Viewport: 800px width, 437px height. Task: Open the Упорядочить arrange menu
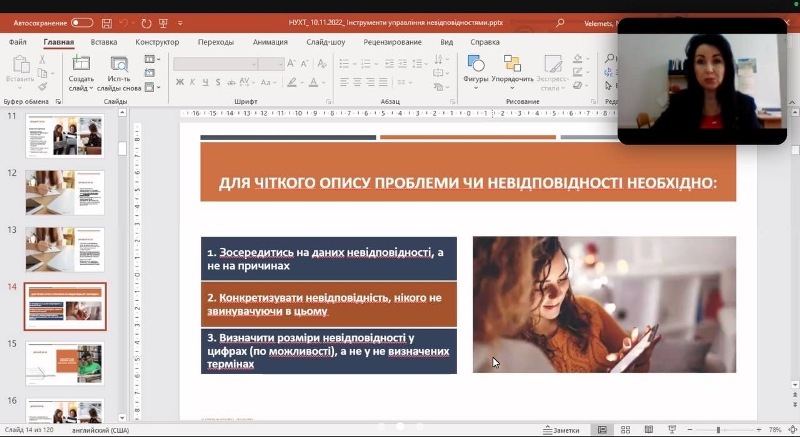pyautogui.click(x=512, y=72)
